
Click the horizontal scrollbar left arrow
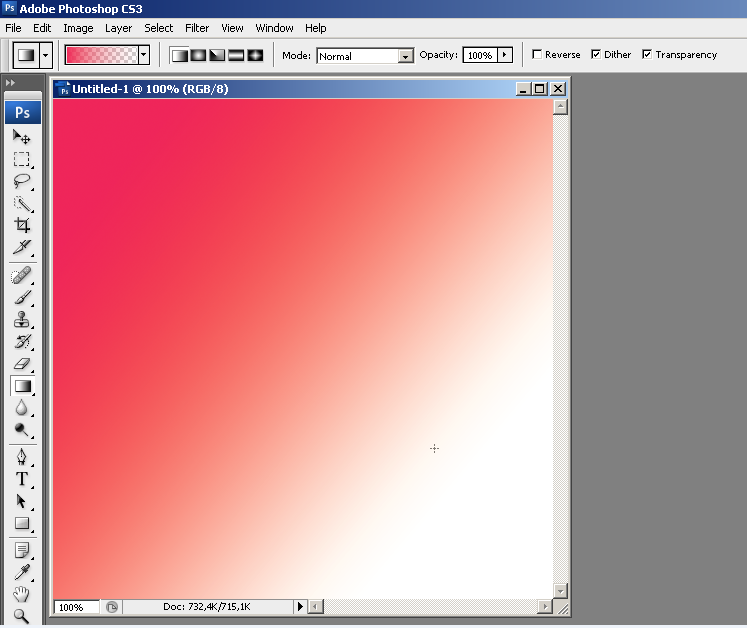click(x=315, y=607)
